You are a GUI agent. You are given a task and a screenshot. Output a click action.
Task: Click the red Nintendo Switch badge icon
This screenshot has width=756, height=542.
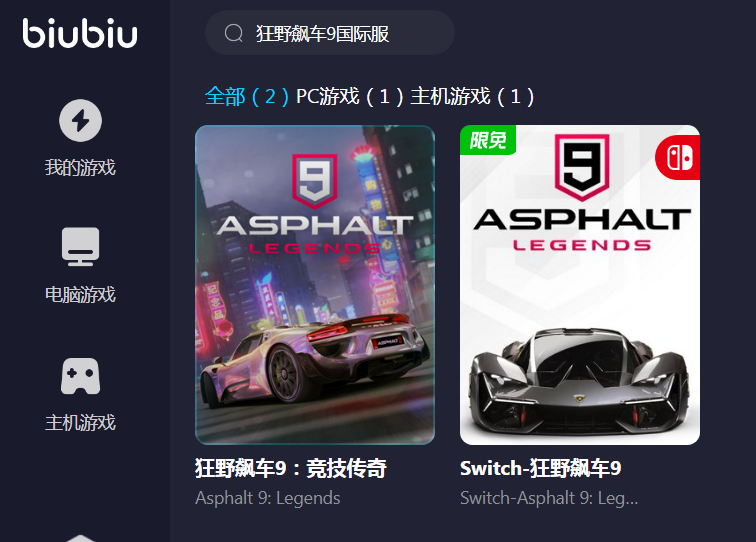678,157
